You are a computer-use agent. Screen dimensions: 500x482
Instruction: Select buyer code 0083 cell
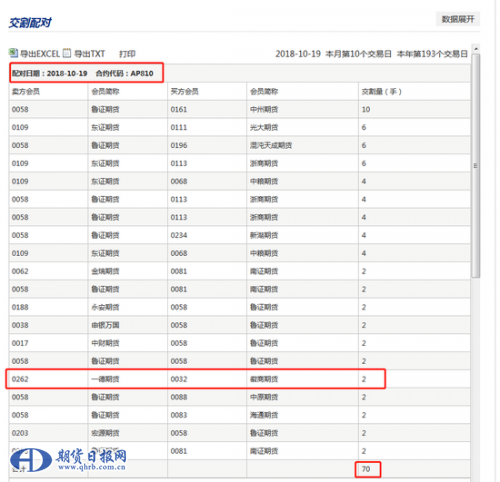(x=207, y=415)
